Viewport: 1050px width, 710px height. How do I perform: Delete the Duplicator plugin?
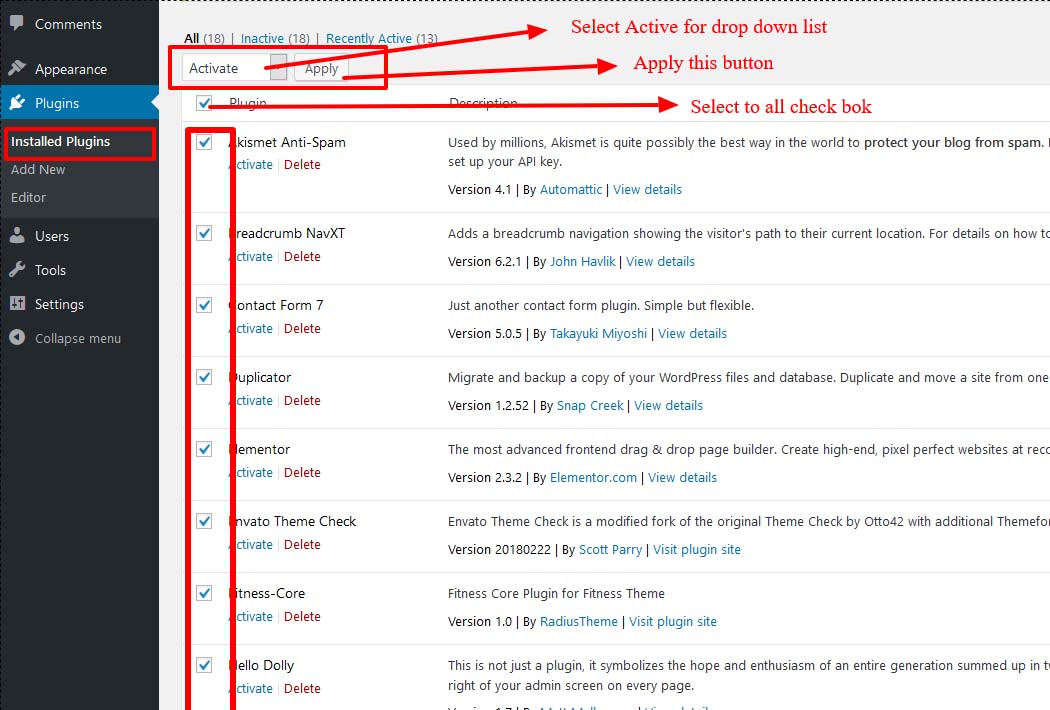point(302,401)
